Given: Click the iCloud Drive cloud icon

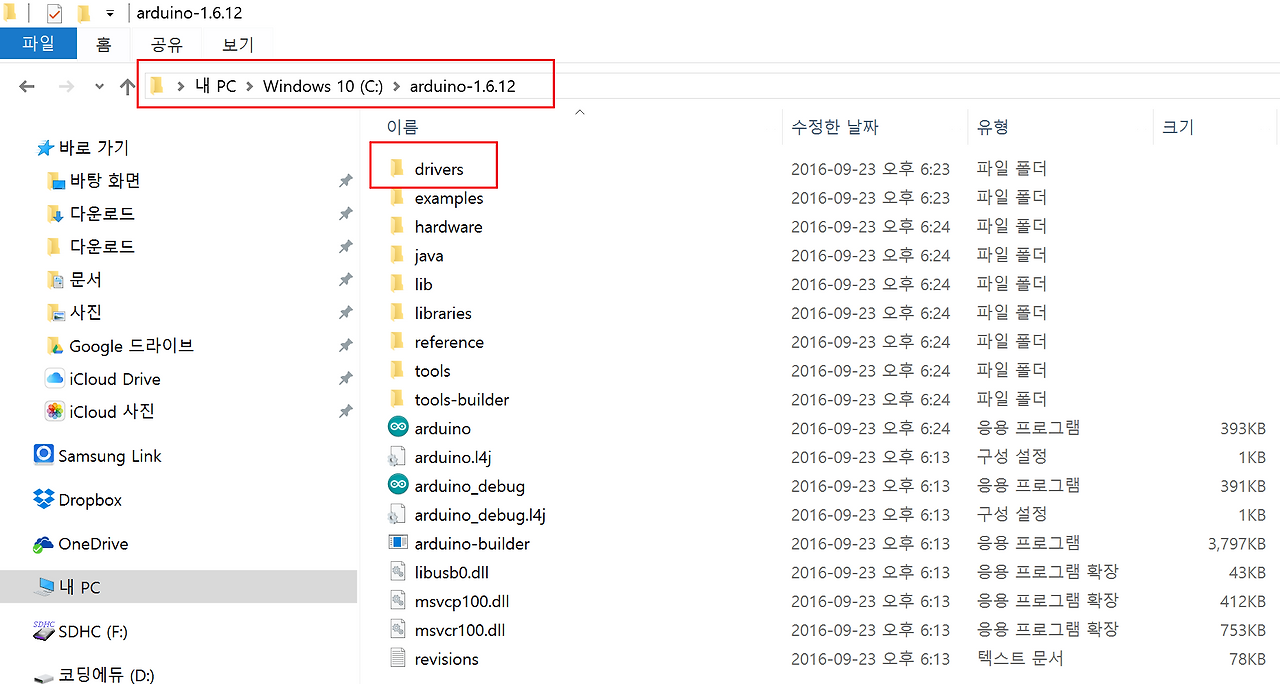Looking at the screenshot, I should [55, 379].
